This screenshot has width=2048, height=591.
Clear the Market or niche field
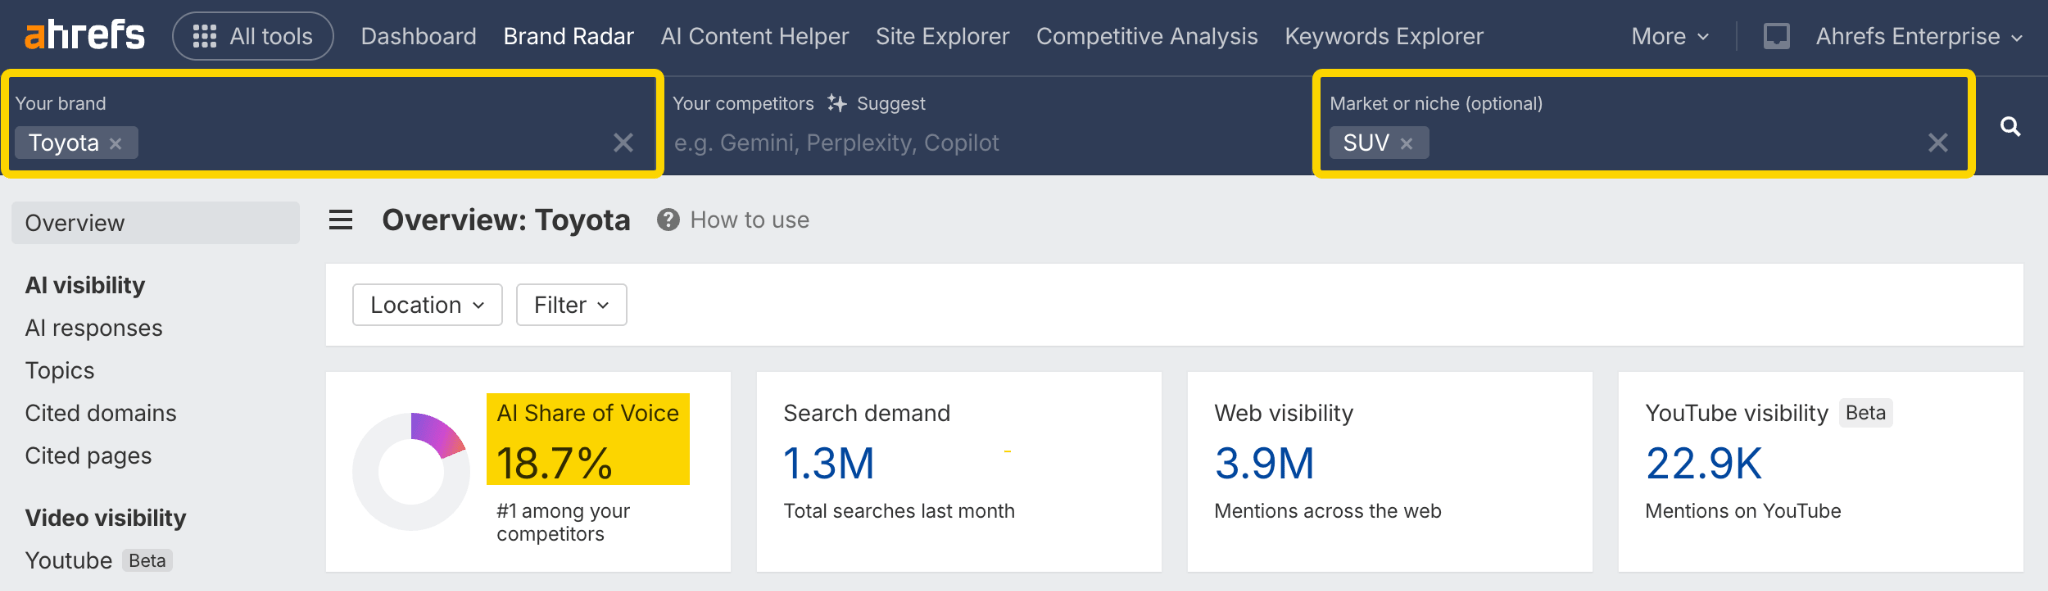point(1937,143)
